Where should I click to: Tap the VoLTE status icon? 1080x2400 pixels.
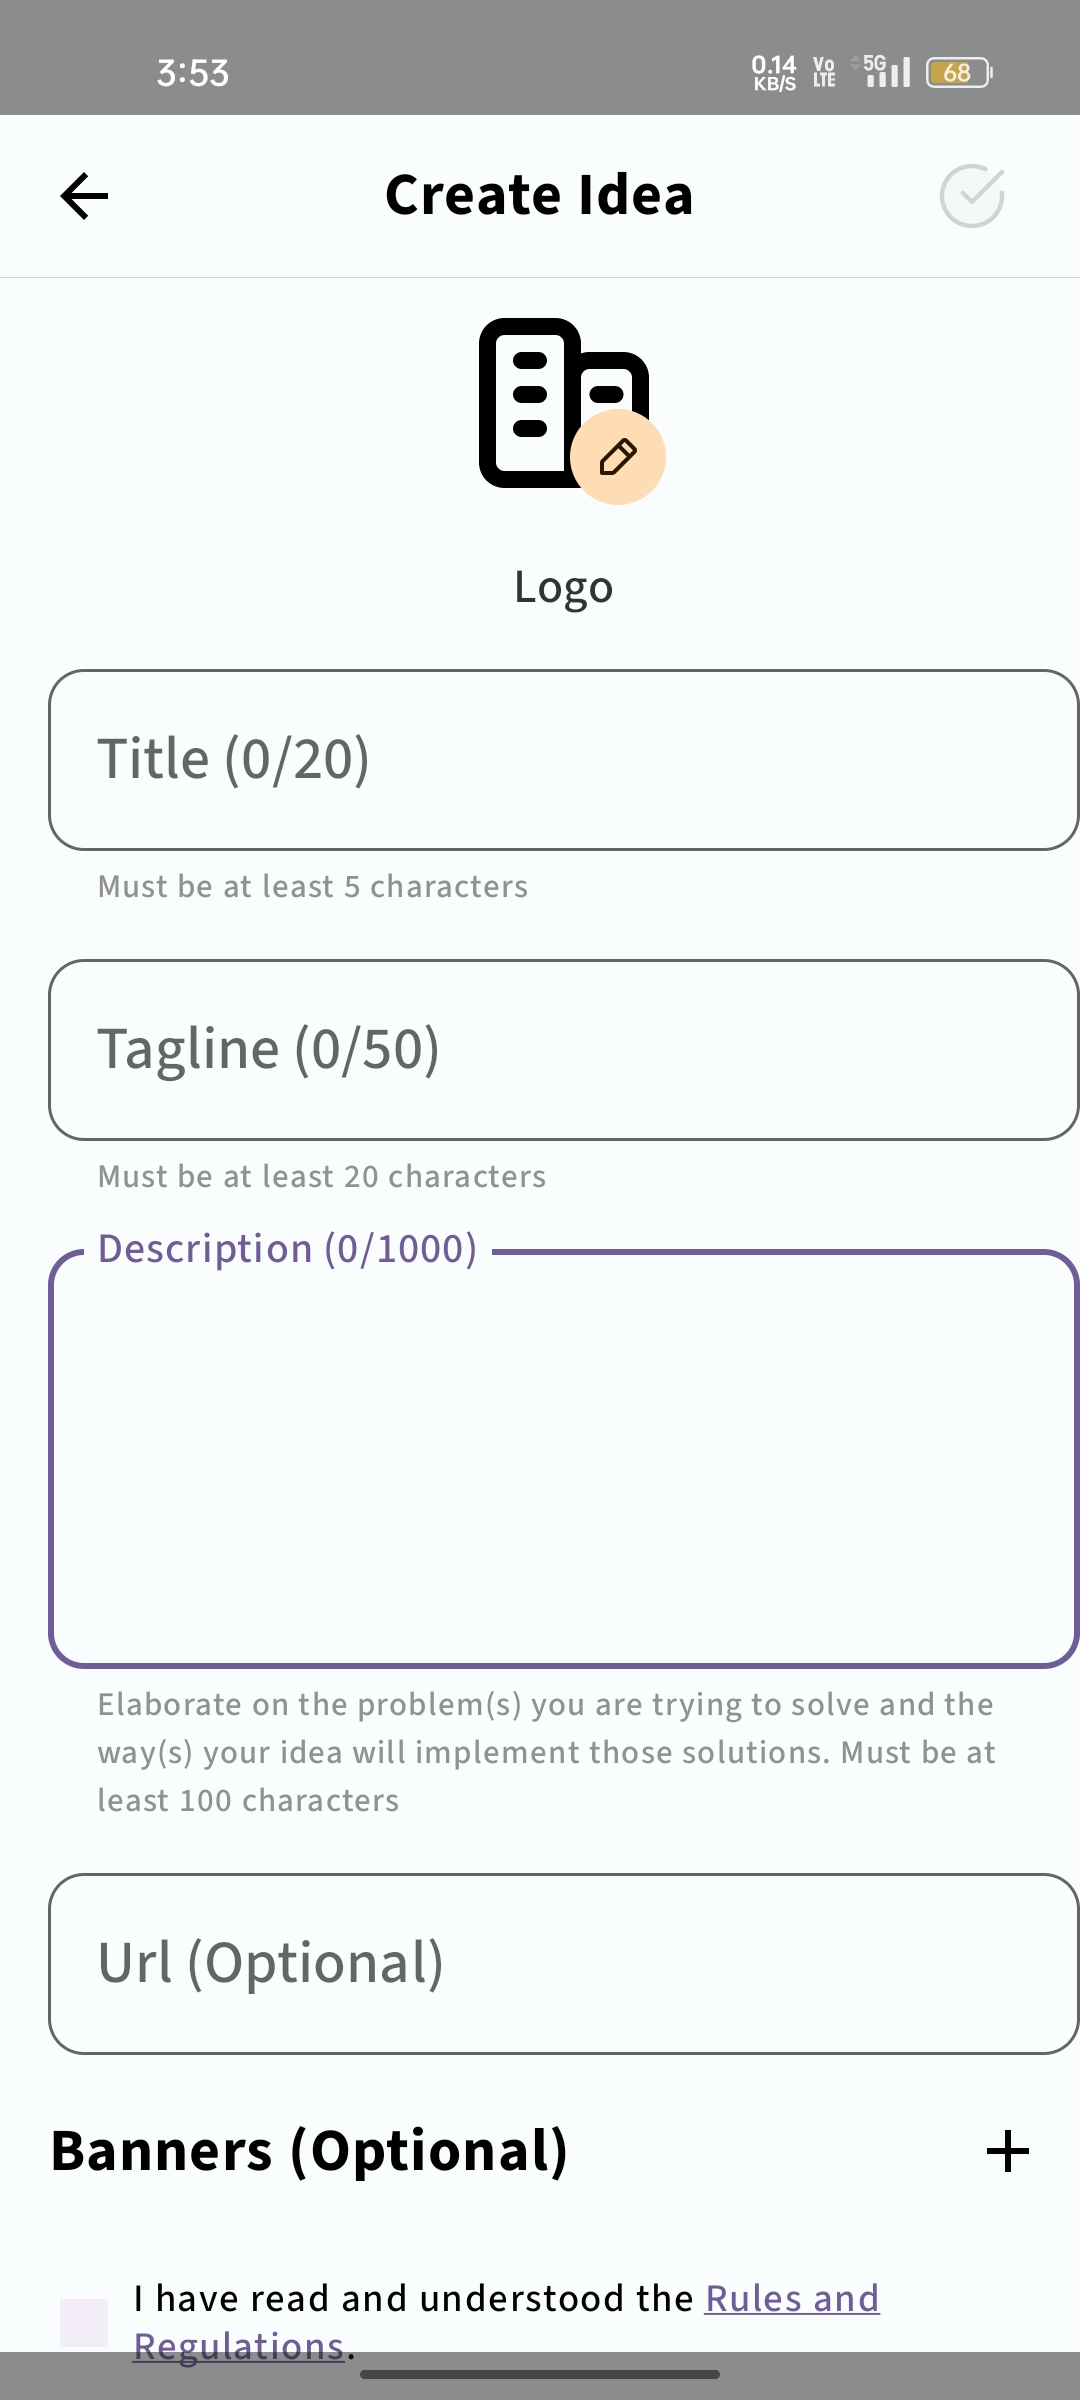point(824,72)
